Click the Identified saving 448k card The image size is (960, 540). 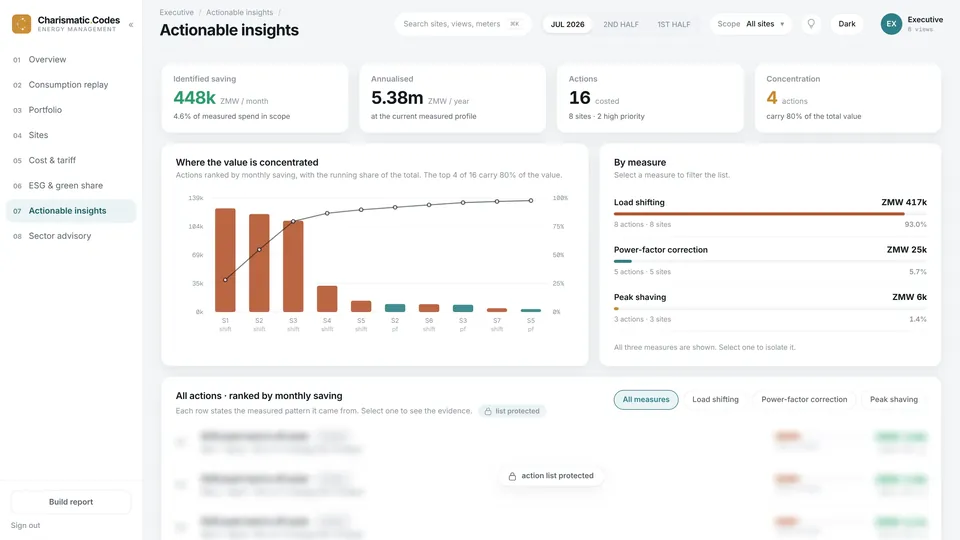255,98
